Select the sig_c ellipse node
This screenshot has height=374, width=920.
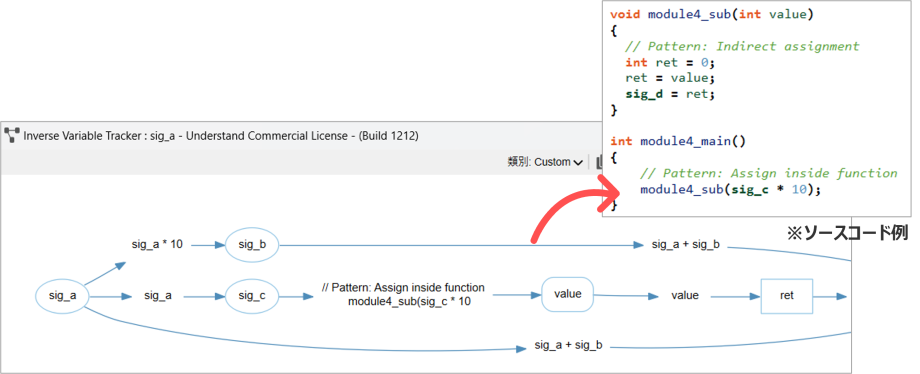251,296
